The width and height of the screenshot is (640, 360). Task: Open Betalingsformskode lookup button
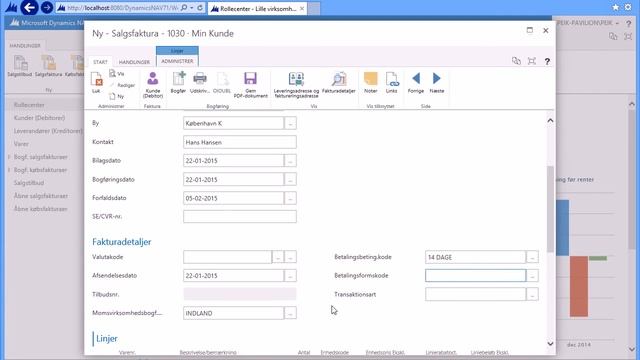tap(532, 276)
